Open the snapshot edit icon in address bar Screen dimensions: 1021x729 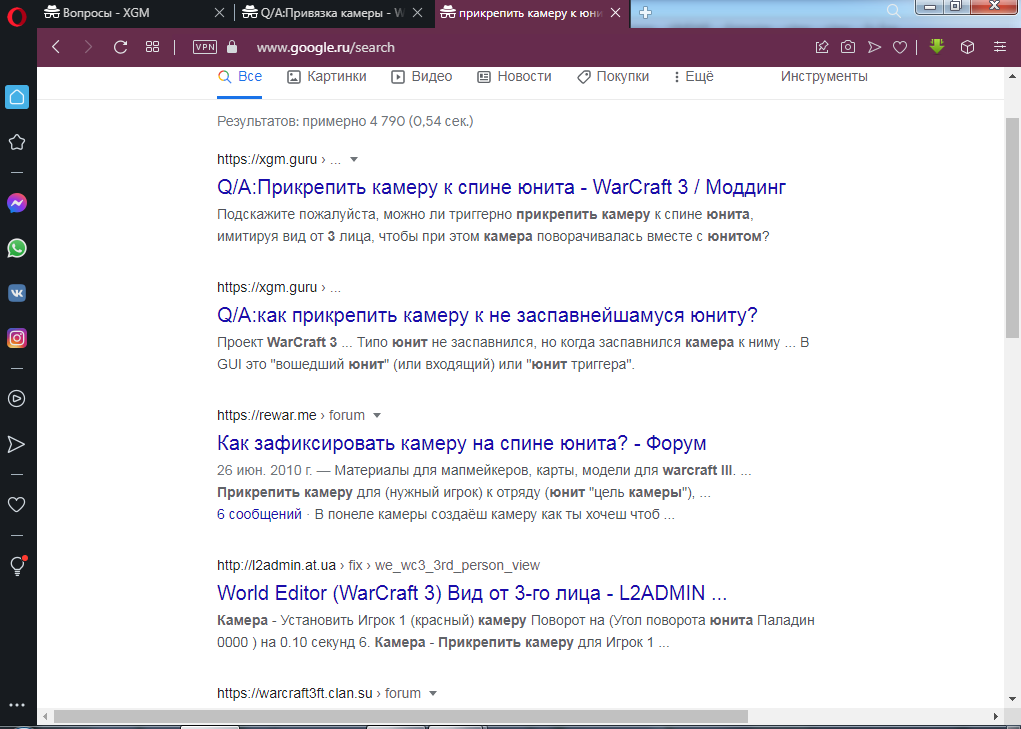[x=822, y=47]
